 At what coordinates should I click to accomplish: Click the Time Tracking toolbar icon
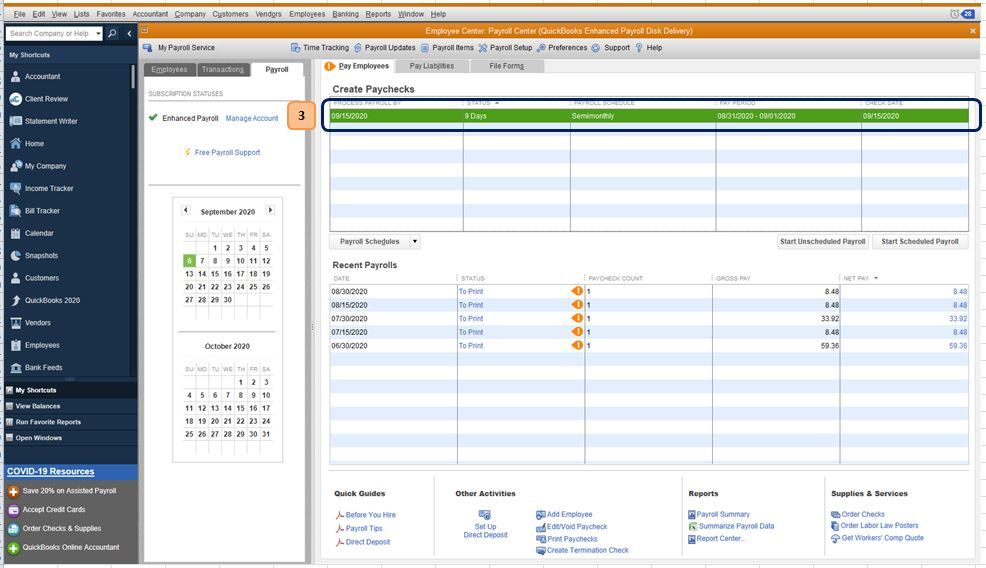click(295, 48)
